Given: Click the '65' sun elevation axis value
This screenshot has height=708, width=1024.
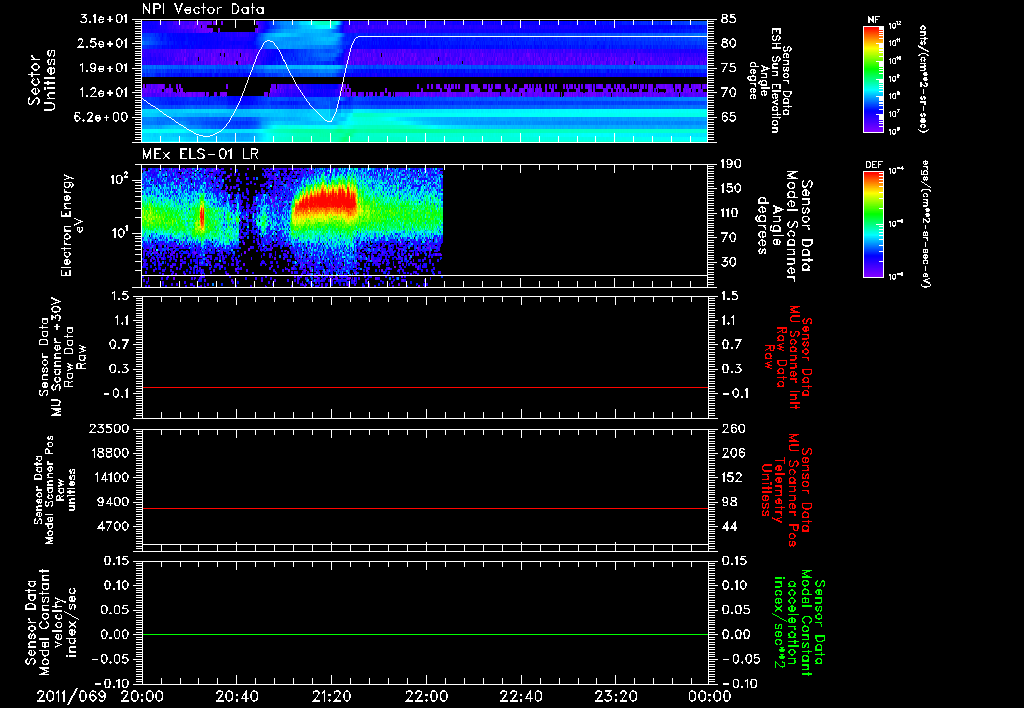Looking at the screenshot, I should pyautogui.click(x=729, y=117).
